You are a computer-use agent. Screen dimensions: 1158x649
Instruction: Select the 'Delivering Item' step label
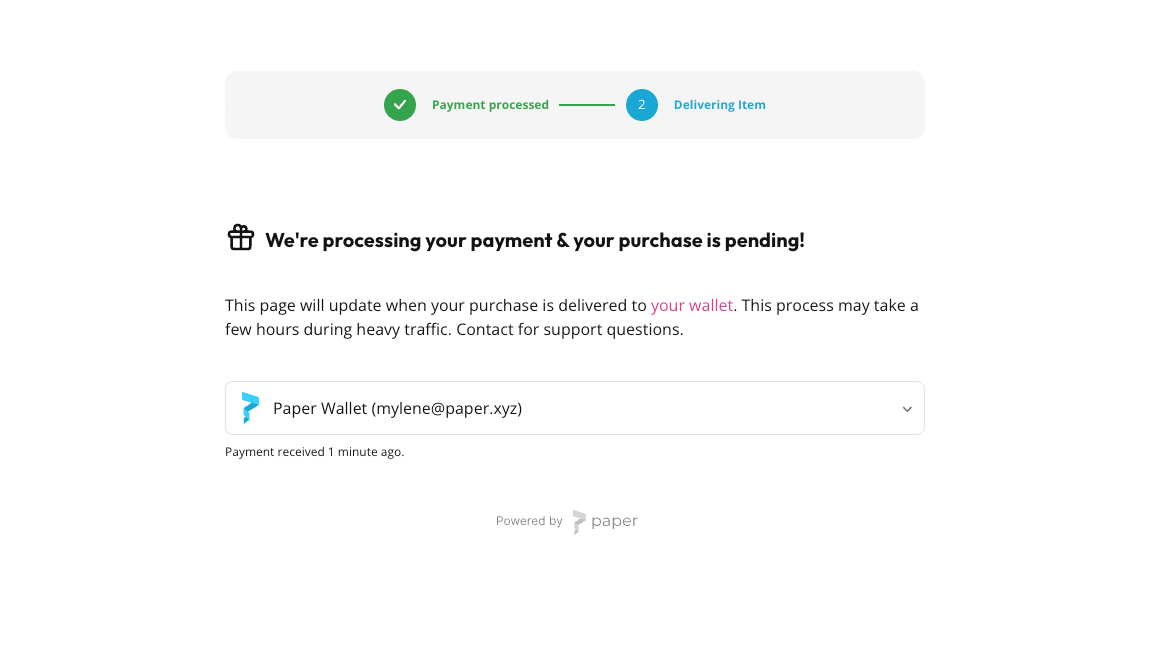[x=719, y=105]
